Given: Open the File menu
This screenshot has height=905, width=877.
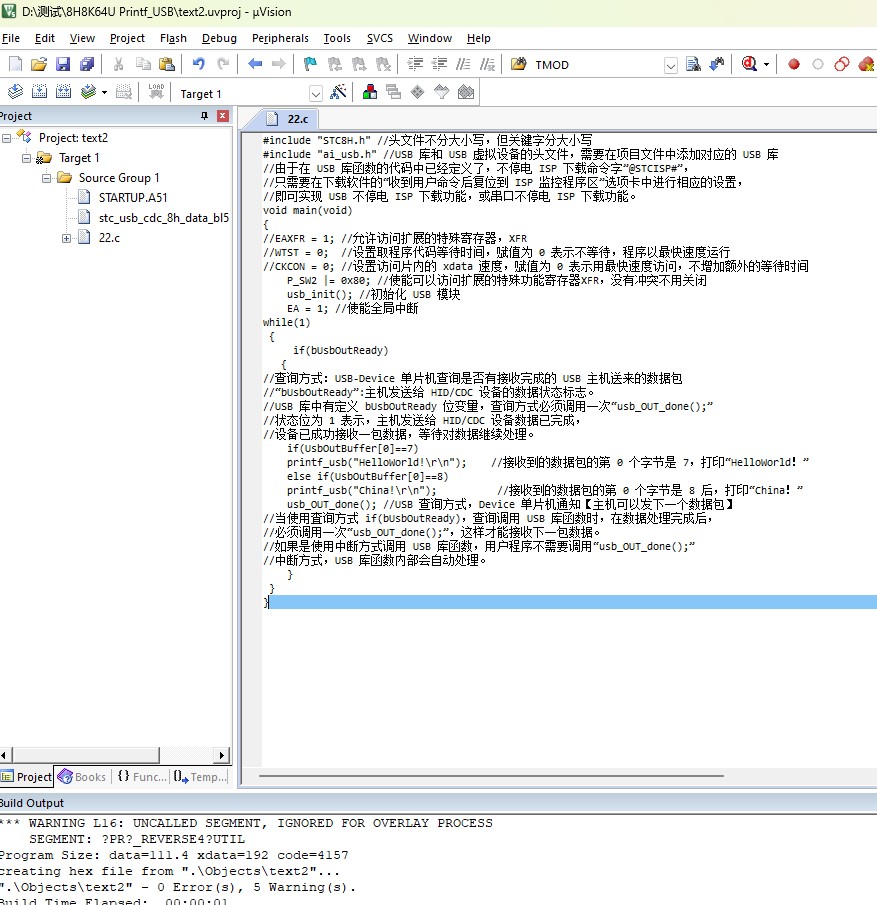Looking at the screenshot, I should coord(11,38).
